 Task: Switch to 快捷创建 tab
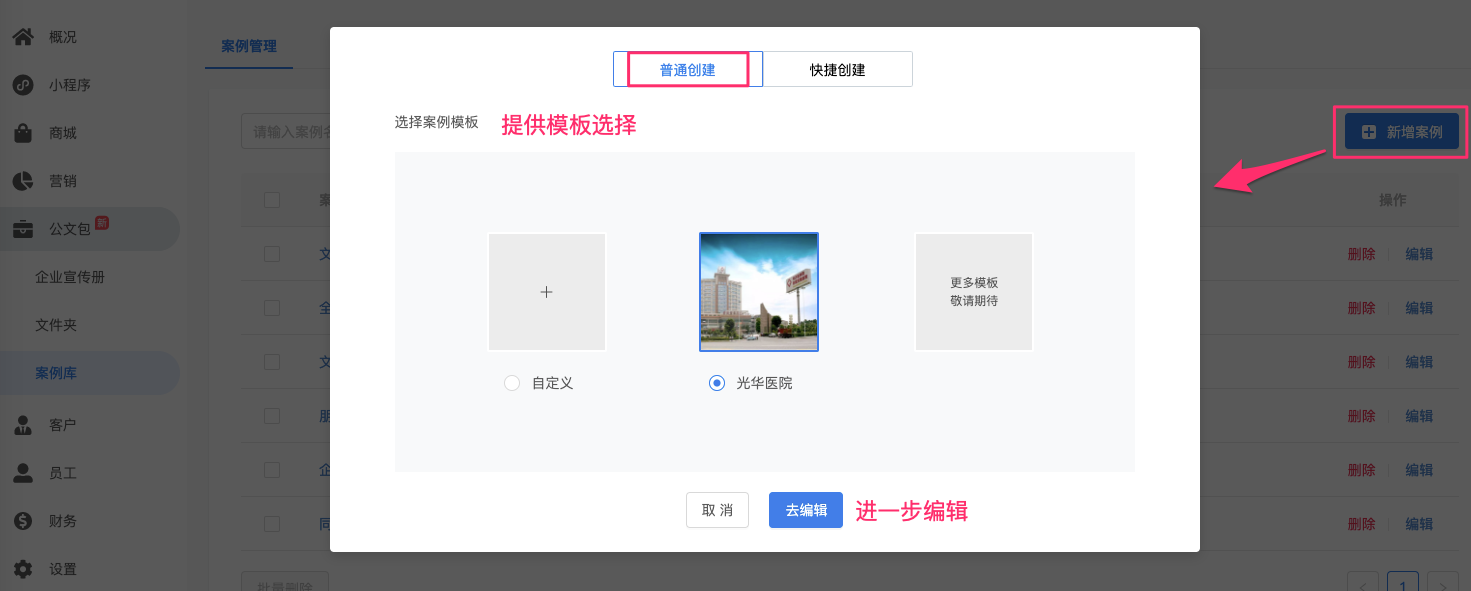pyautogui.click(x=838, y=70)
